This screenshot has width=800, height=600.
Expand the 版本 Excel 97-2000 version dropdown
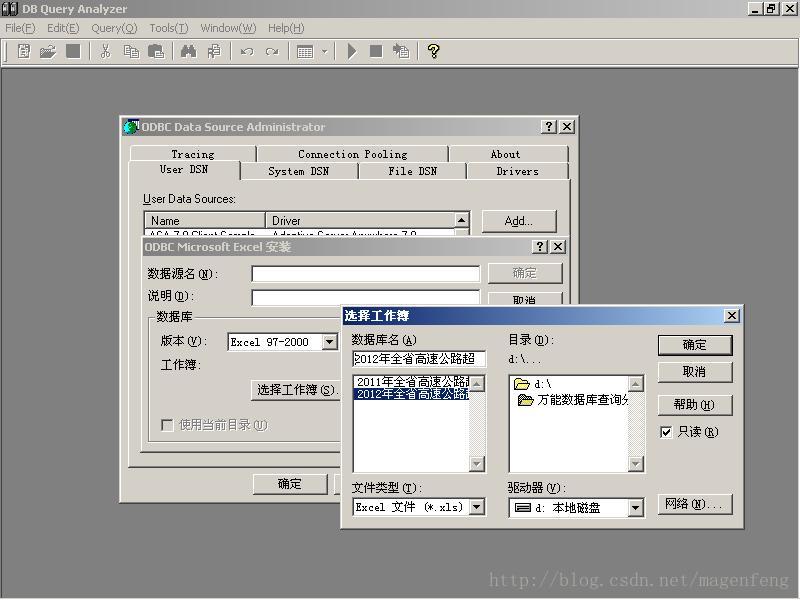(x=330, y=342)
